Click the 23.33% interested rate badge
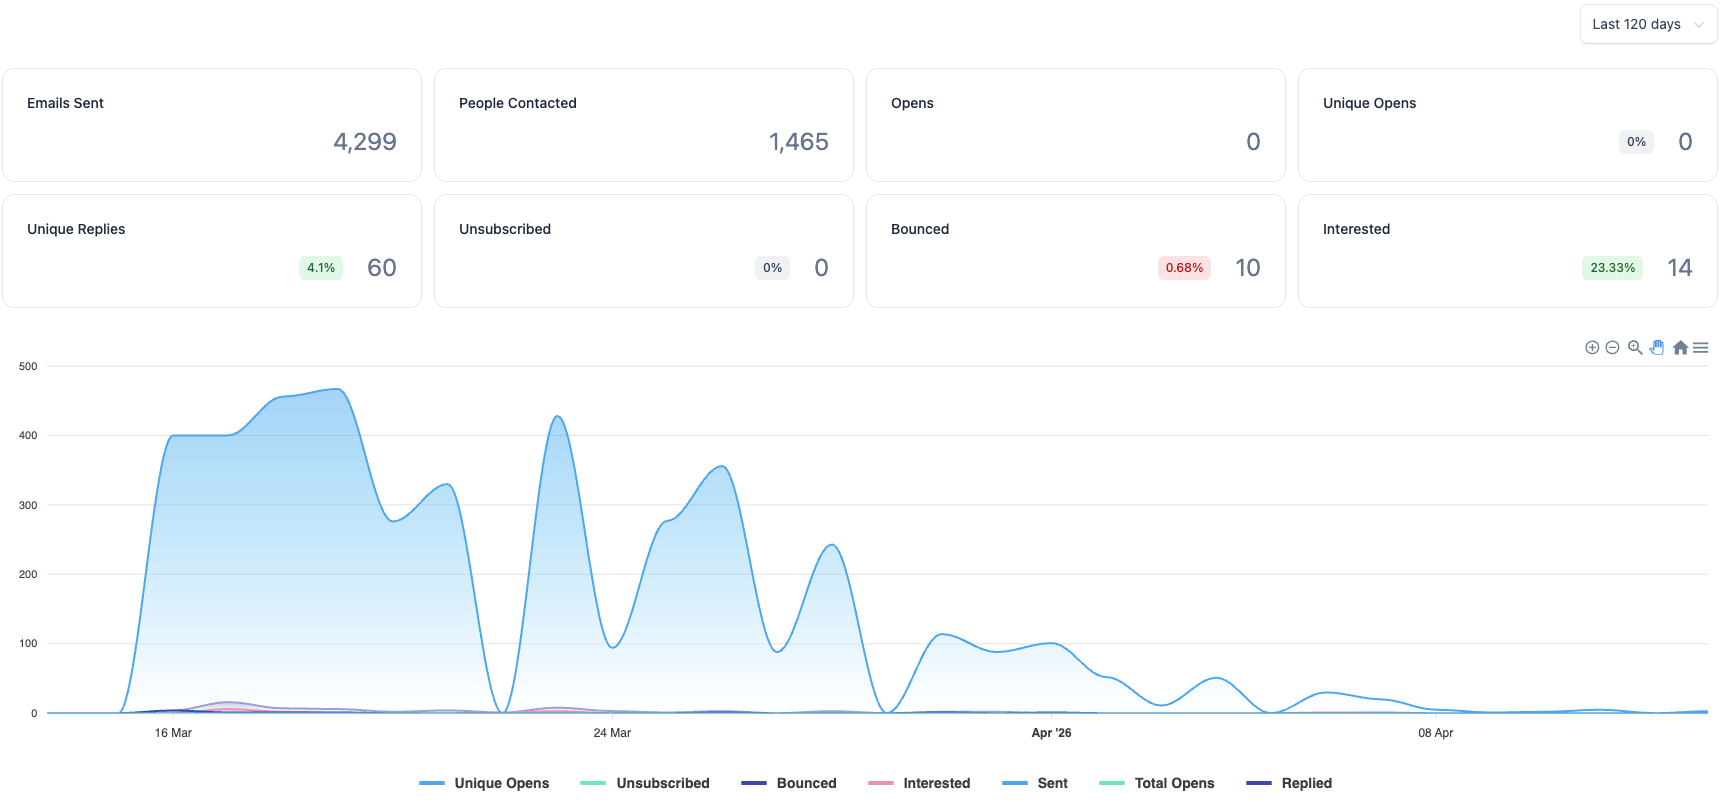The width and height of the screenshot is (1722, 802). coord(1613,268)
